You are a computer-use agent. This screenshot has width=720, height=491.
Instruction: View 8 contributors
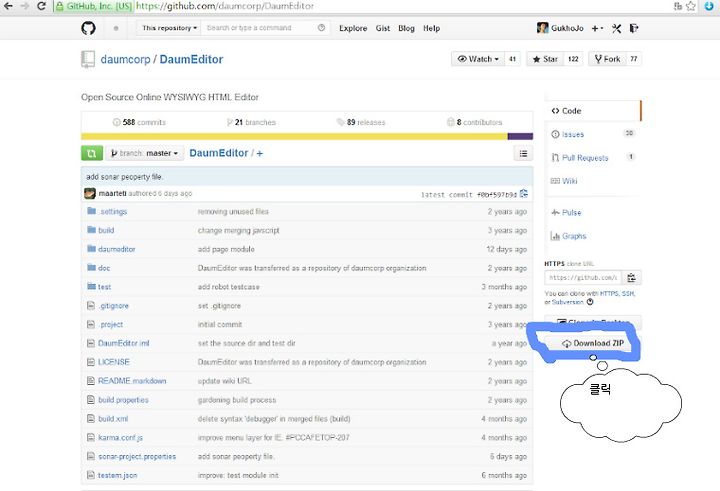click(x=475, y=122)
